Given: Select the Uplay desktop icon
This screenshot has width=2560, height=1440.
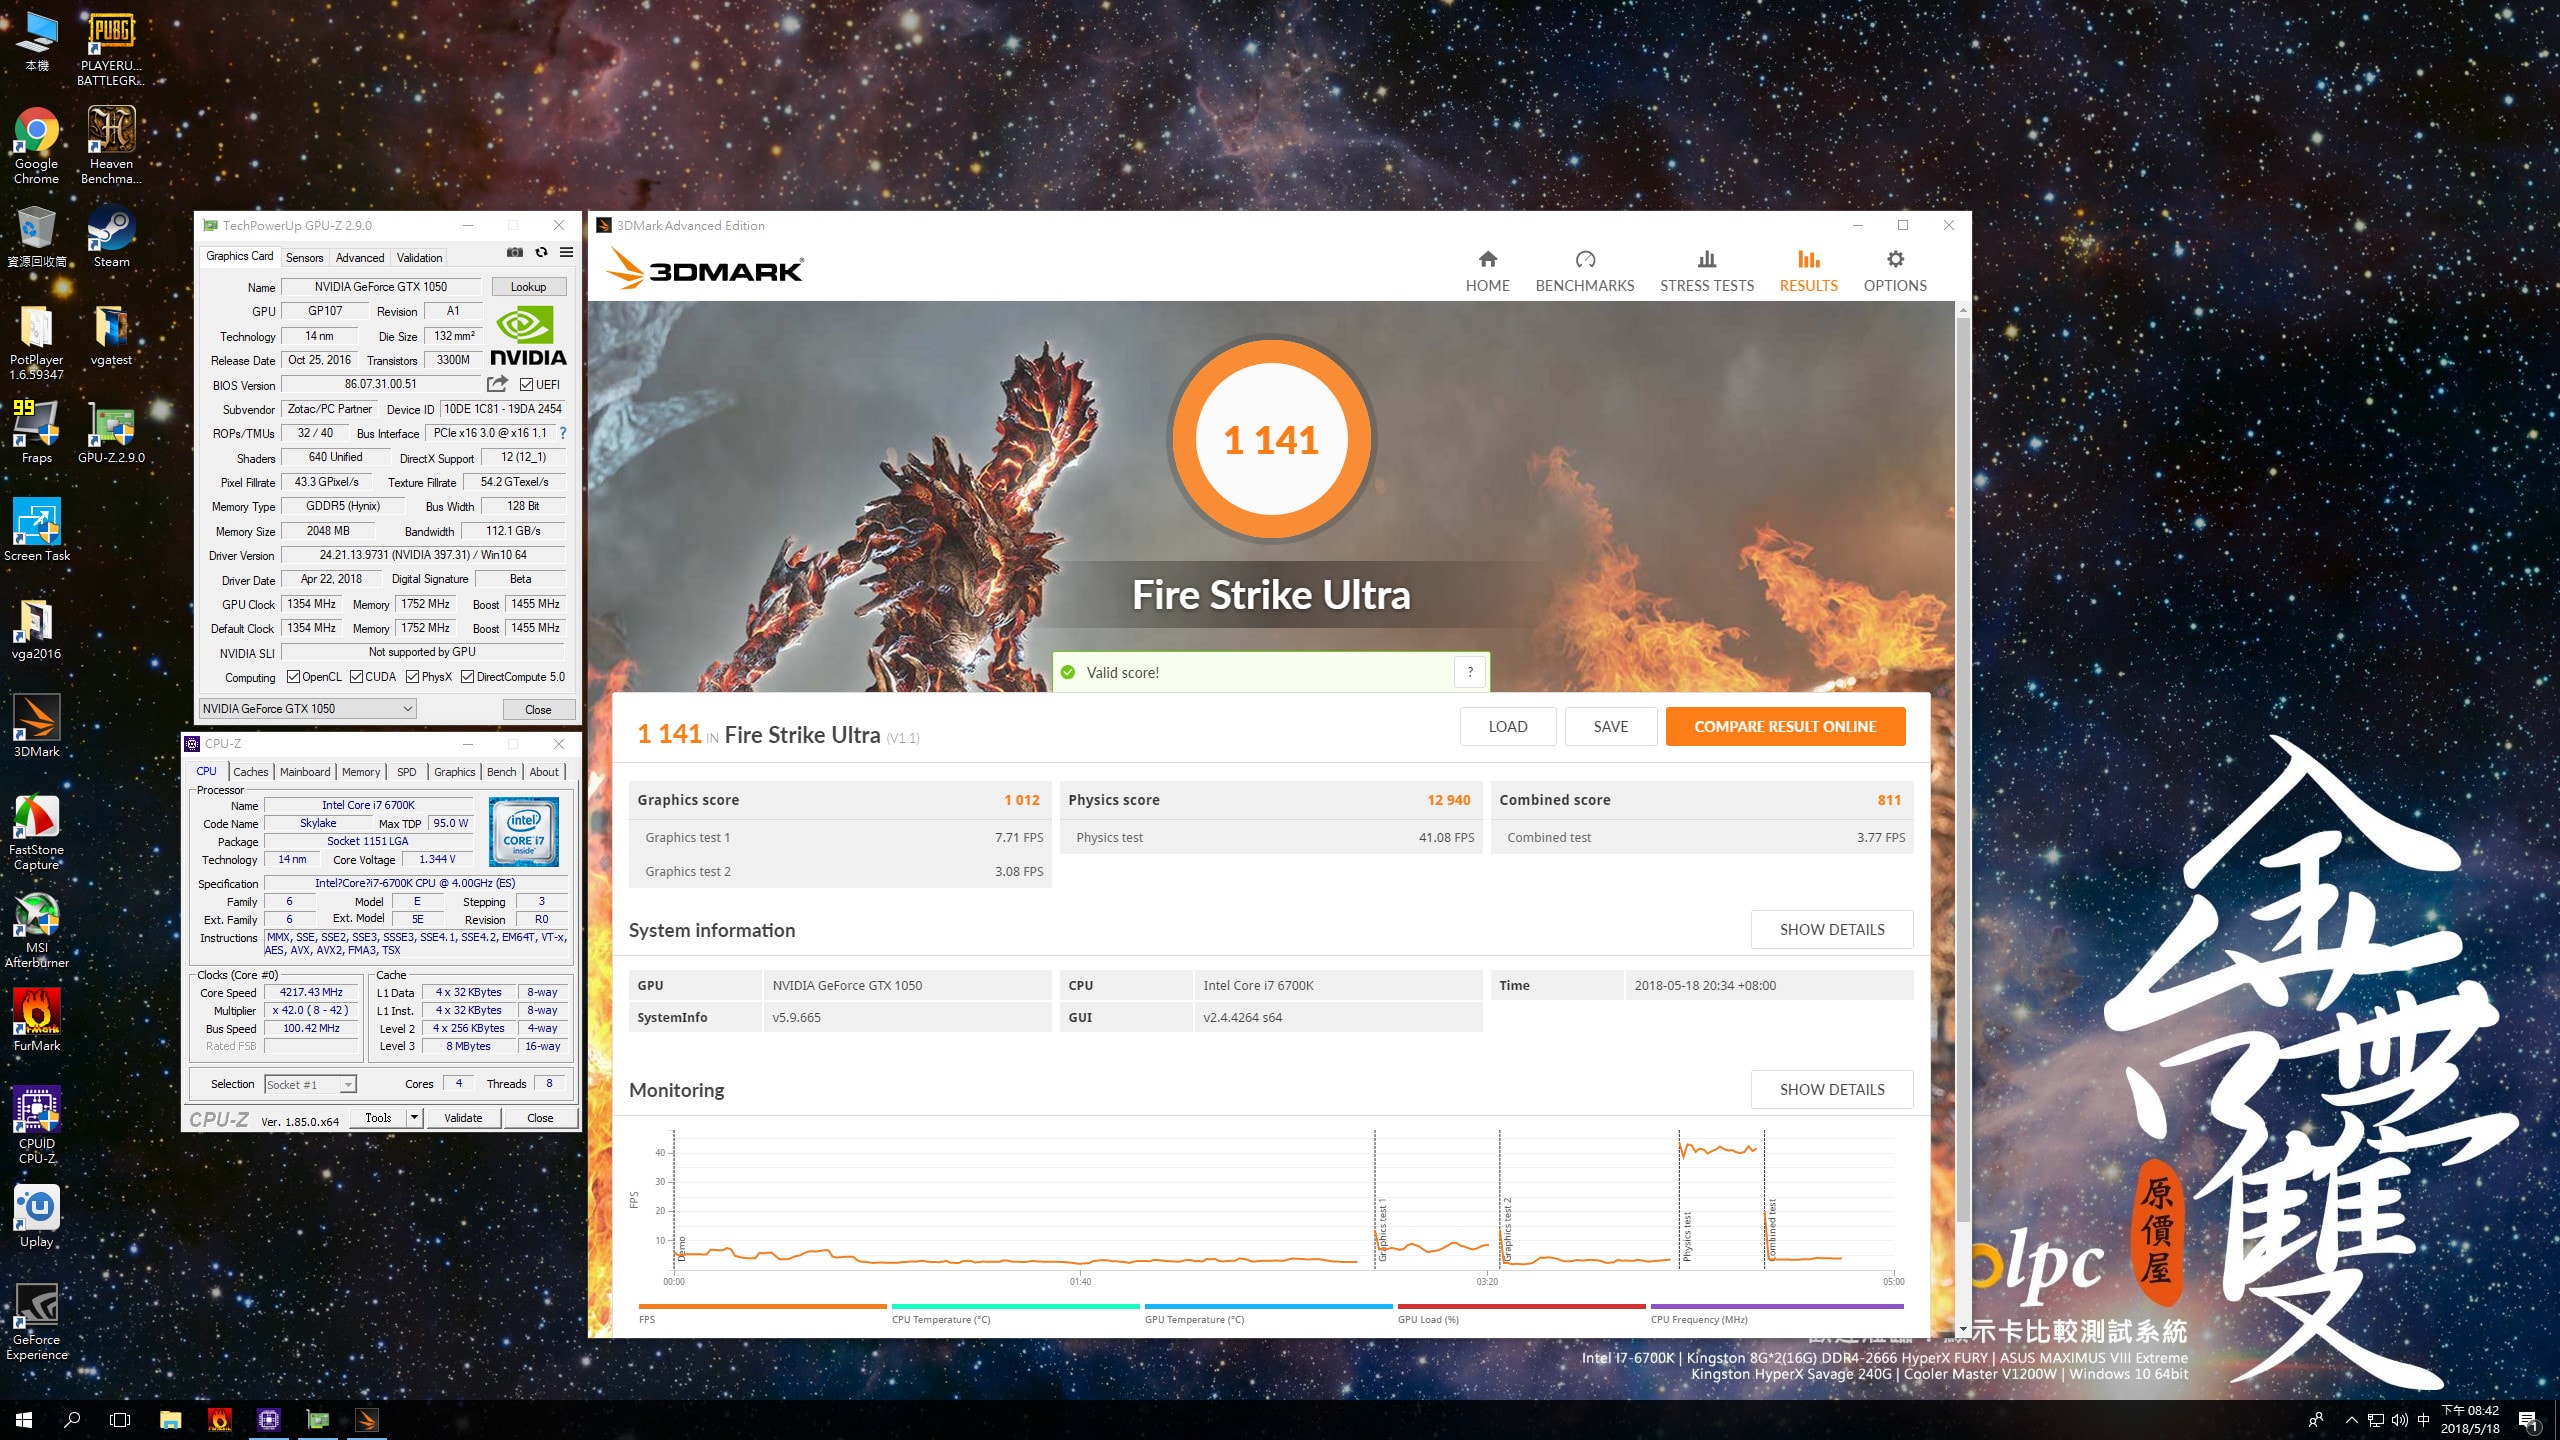Looking at the screenshot, I should [x=36, y=1217].
